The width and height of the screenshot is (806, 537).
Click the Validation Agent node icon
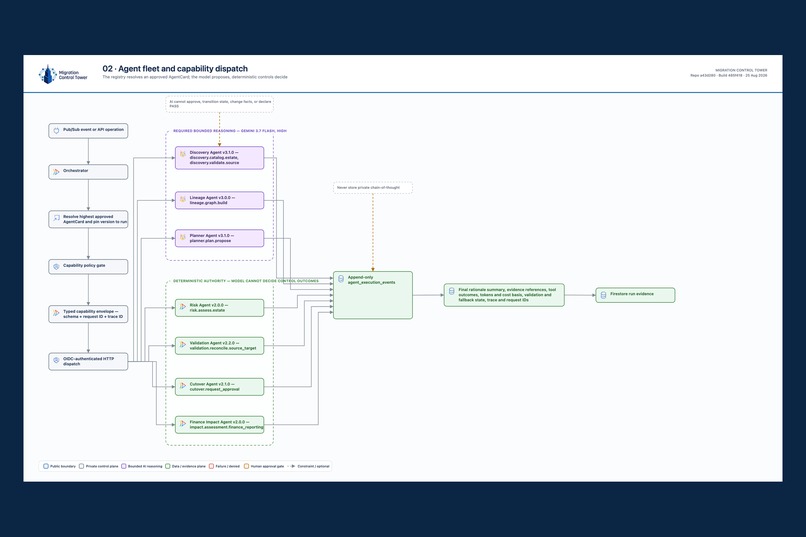[x=182, y=344]
